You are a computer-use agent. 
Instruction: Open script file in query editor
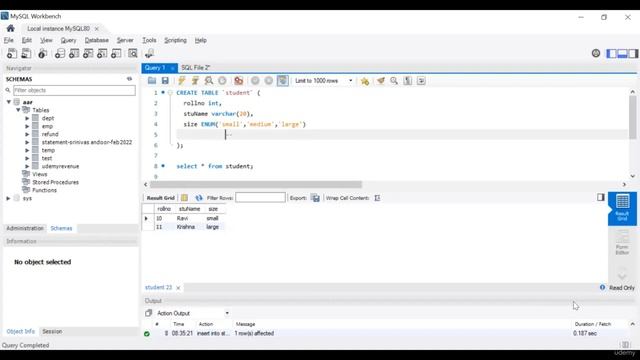click(152, 81)
